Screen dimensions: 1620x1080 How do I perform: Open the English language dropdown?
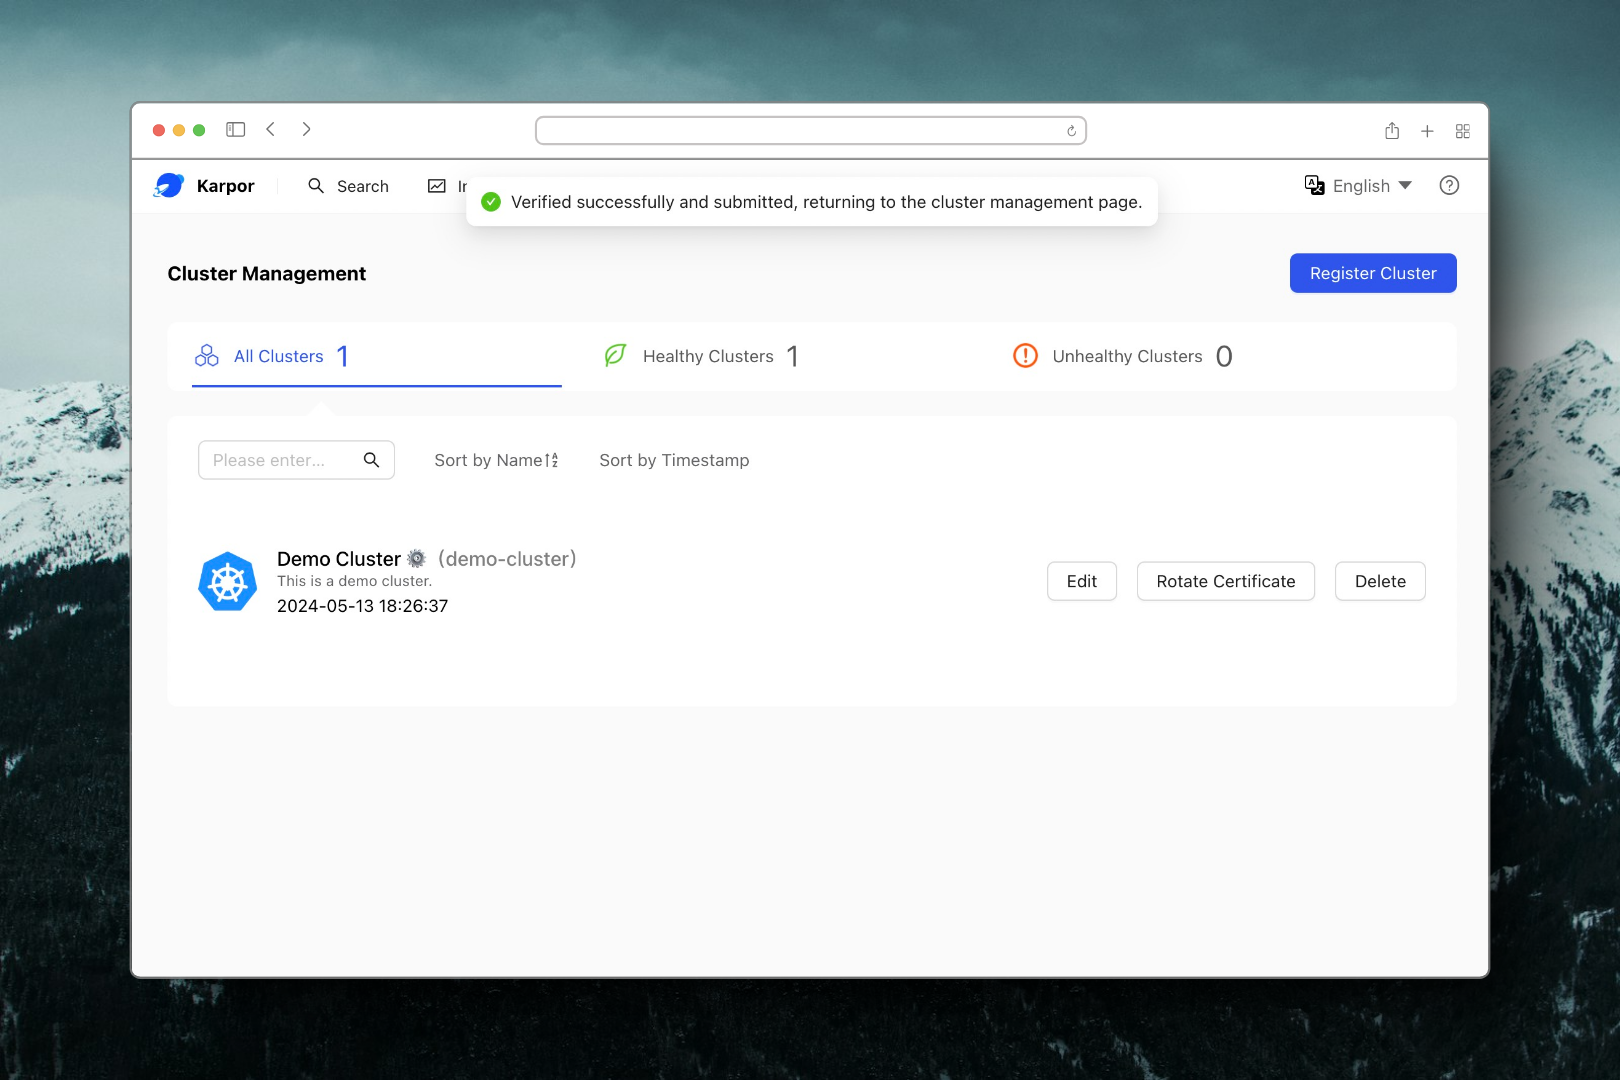coord(1358,186)
